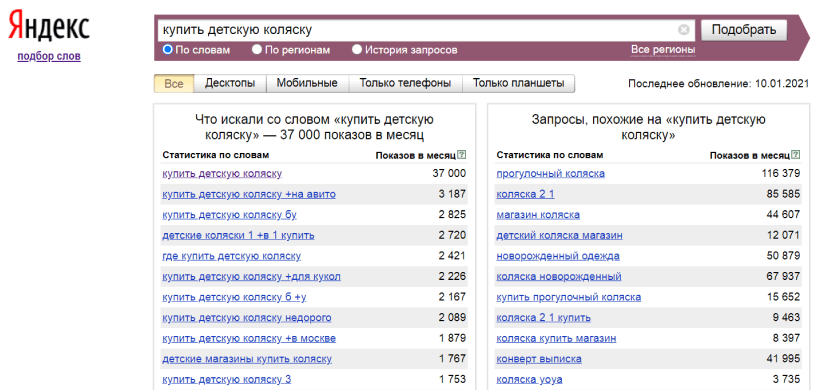Click the impressions value '3 187'
This screenshot has width=819, height=390.
click(x=452, y=194)
